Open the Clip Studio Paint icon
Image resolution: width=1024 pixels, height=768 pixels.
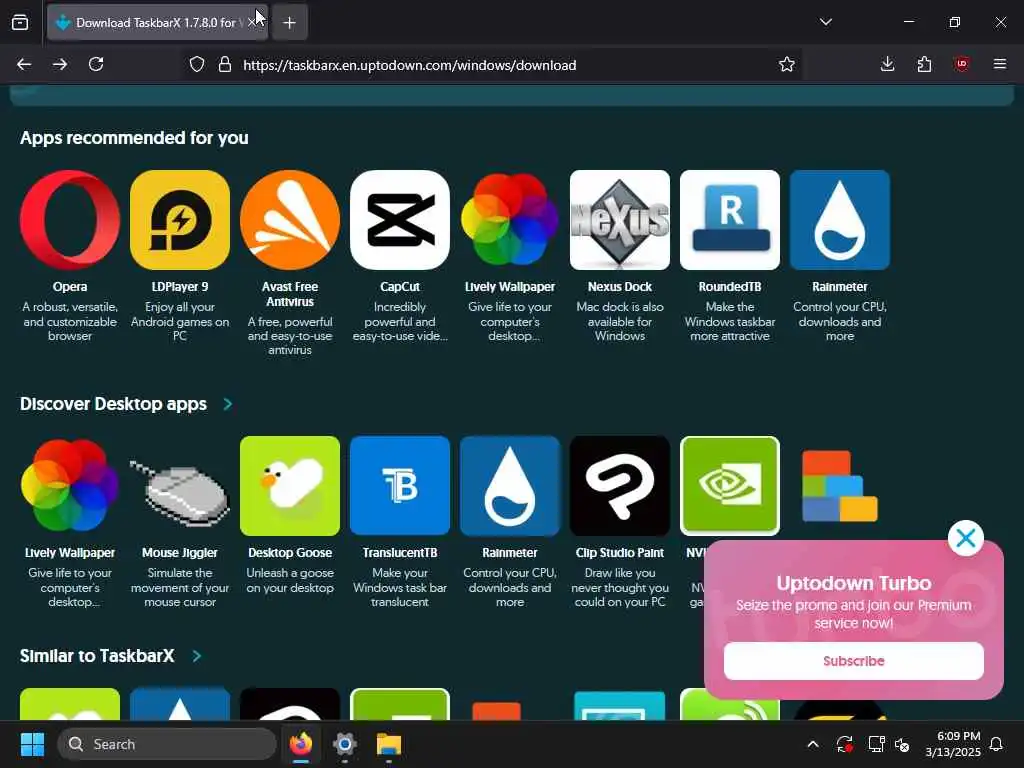[x=620, y=486]
